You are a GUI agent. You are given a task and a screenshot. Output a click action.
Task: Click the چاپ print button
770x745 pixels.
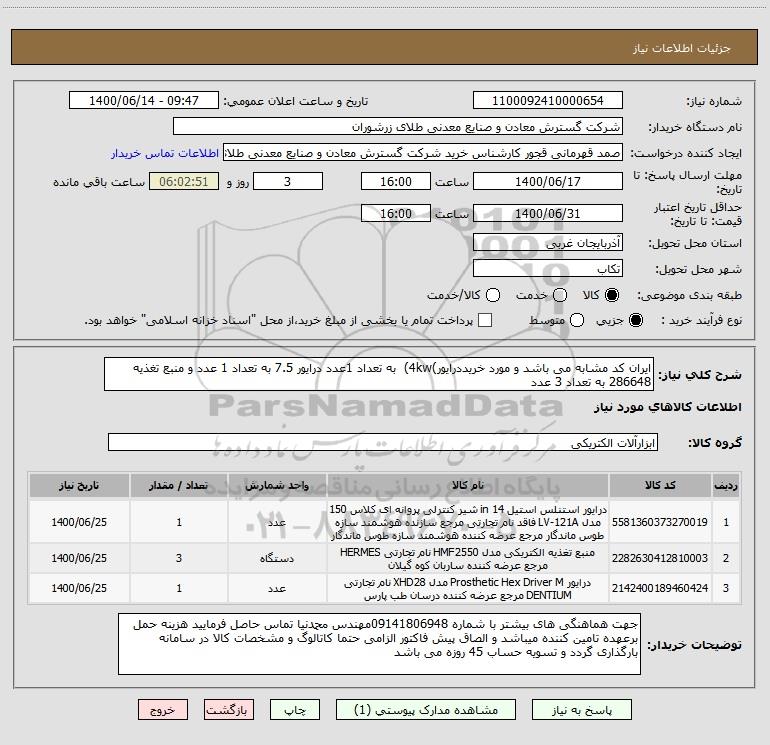(x=295, y=710)
